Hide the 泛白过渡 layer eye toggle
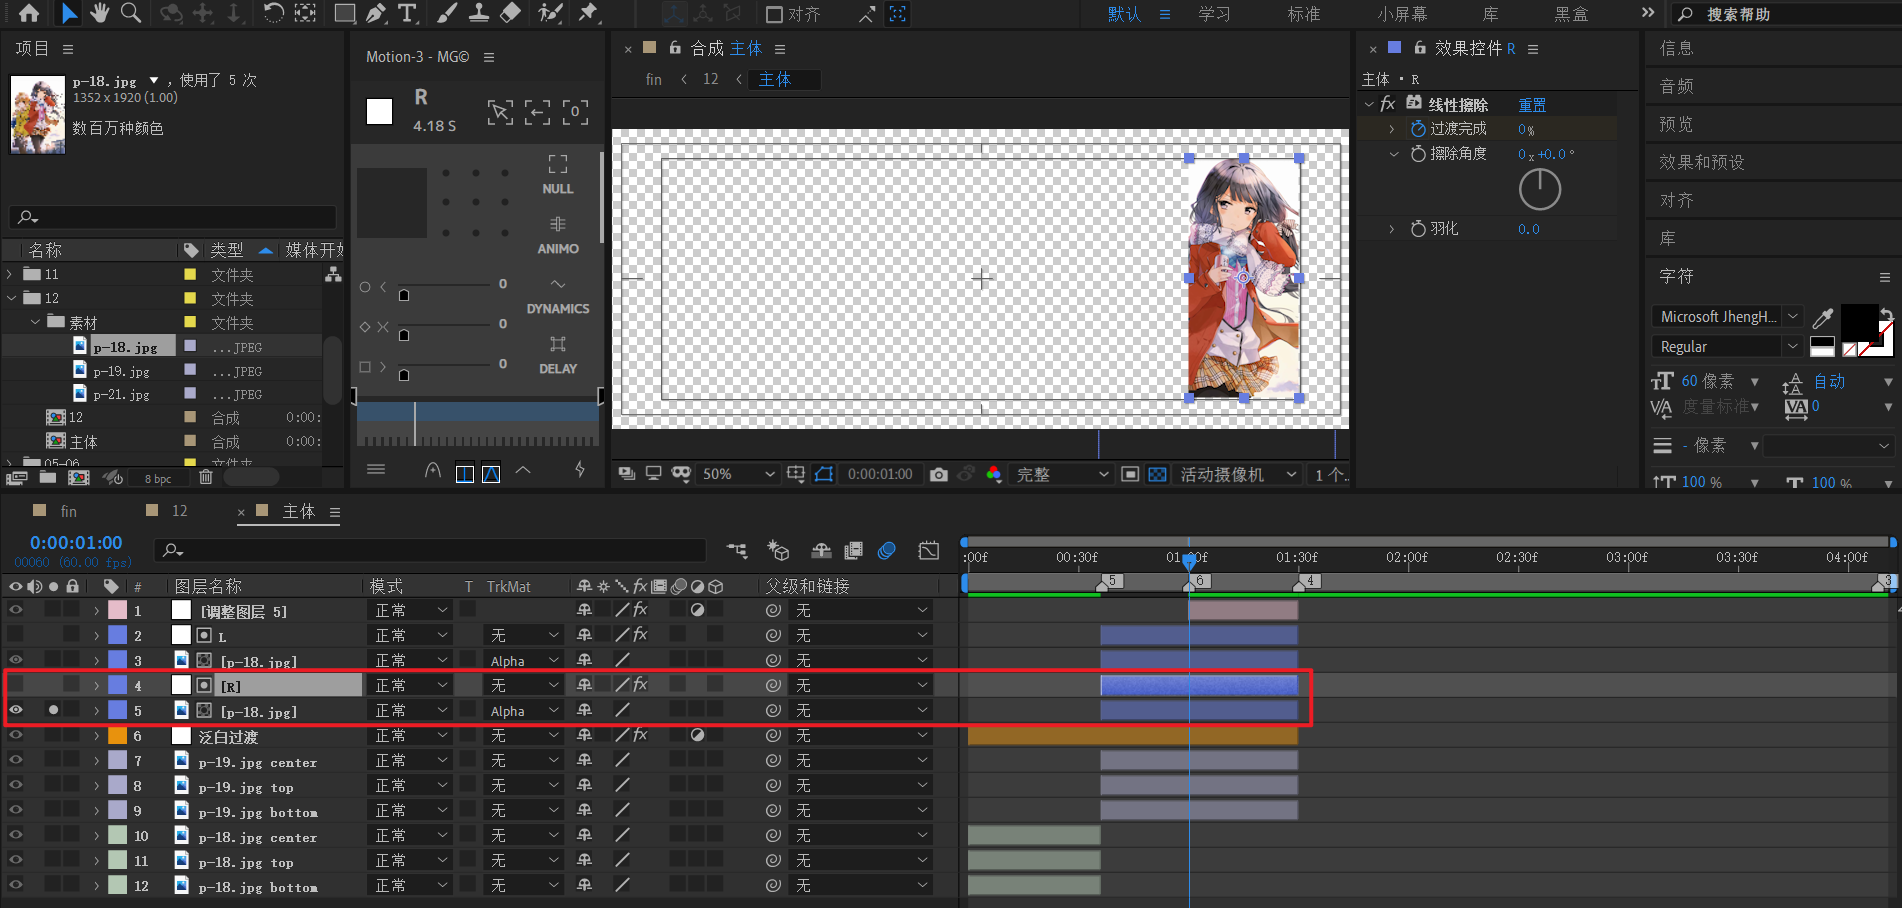Image resolution: width=1902 pixels, height=908 pixels. (x=16, y=735)
